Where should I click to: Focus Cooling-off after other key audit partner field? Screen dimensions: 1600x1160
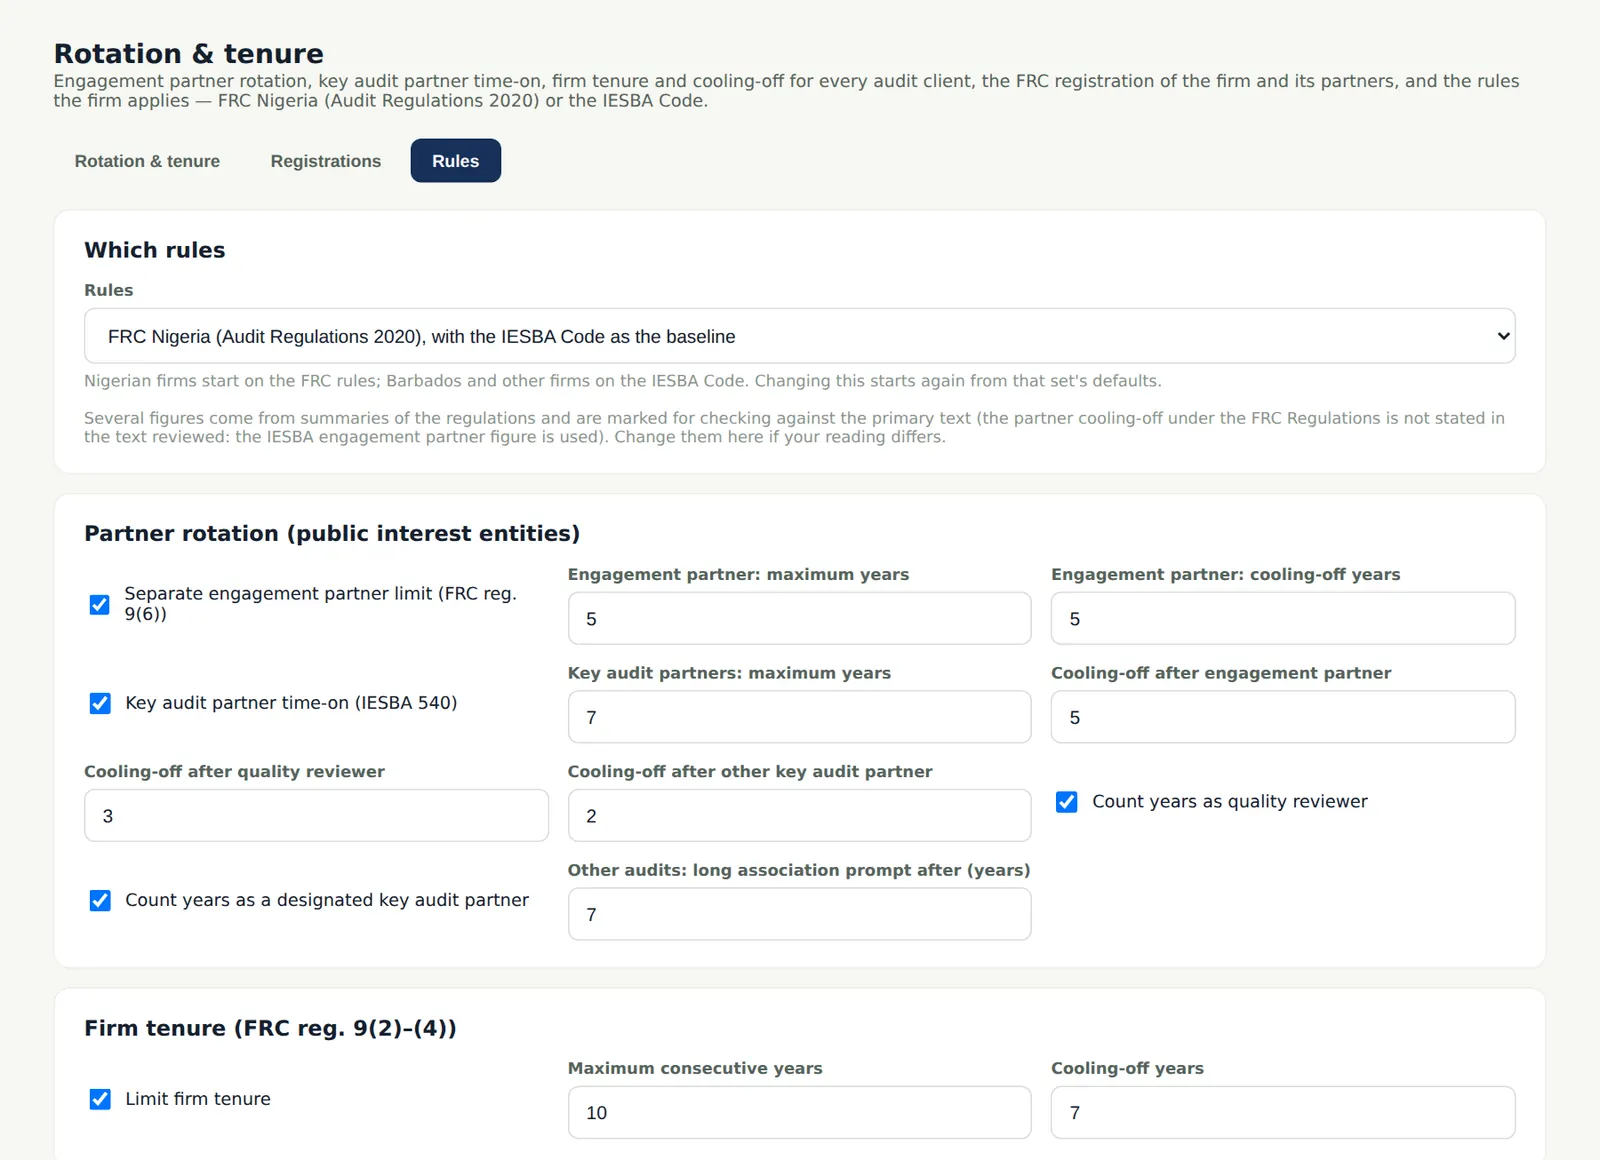[x=799, y=815]
